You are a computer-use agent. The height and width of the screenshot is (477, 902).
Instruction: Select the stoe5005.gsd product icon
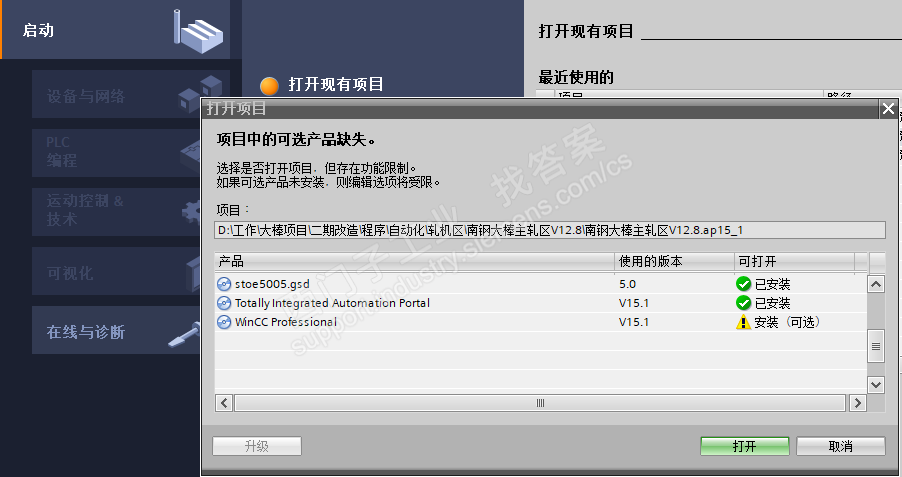(x=224, y=284)
